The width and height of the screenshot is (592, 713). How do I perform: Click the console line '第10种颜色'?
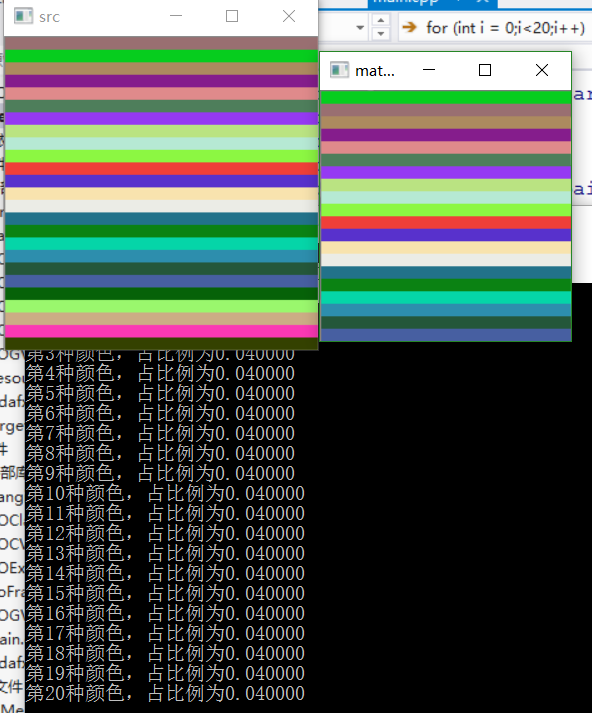[x=165, y=494]
